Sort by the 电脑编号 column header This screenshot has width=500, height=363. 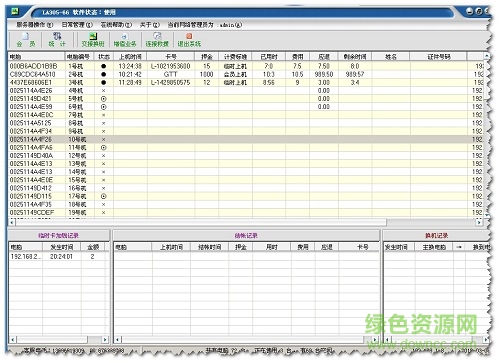click(79, 56)
